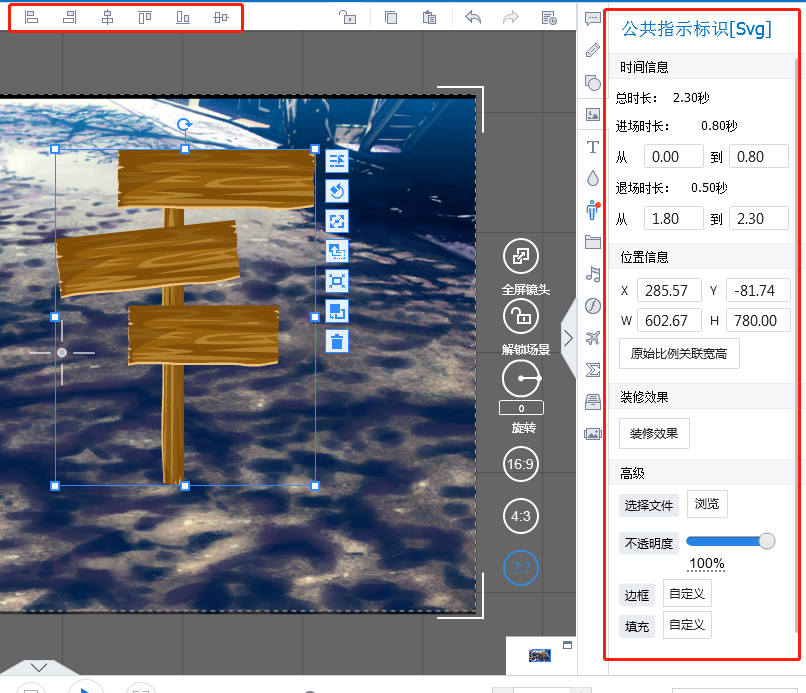Click the rotation value box showing 0
This screenshot has height=693, width=806.
pos(521,408)
